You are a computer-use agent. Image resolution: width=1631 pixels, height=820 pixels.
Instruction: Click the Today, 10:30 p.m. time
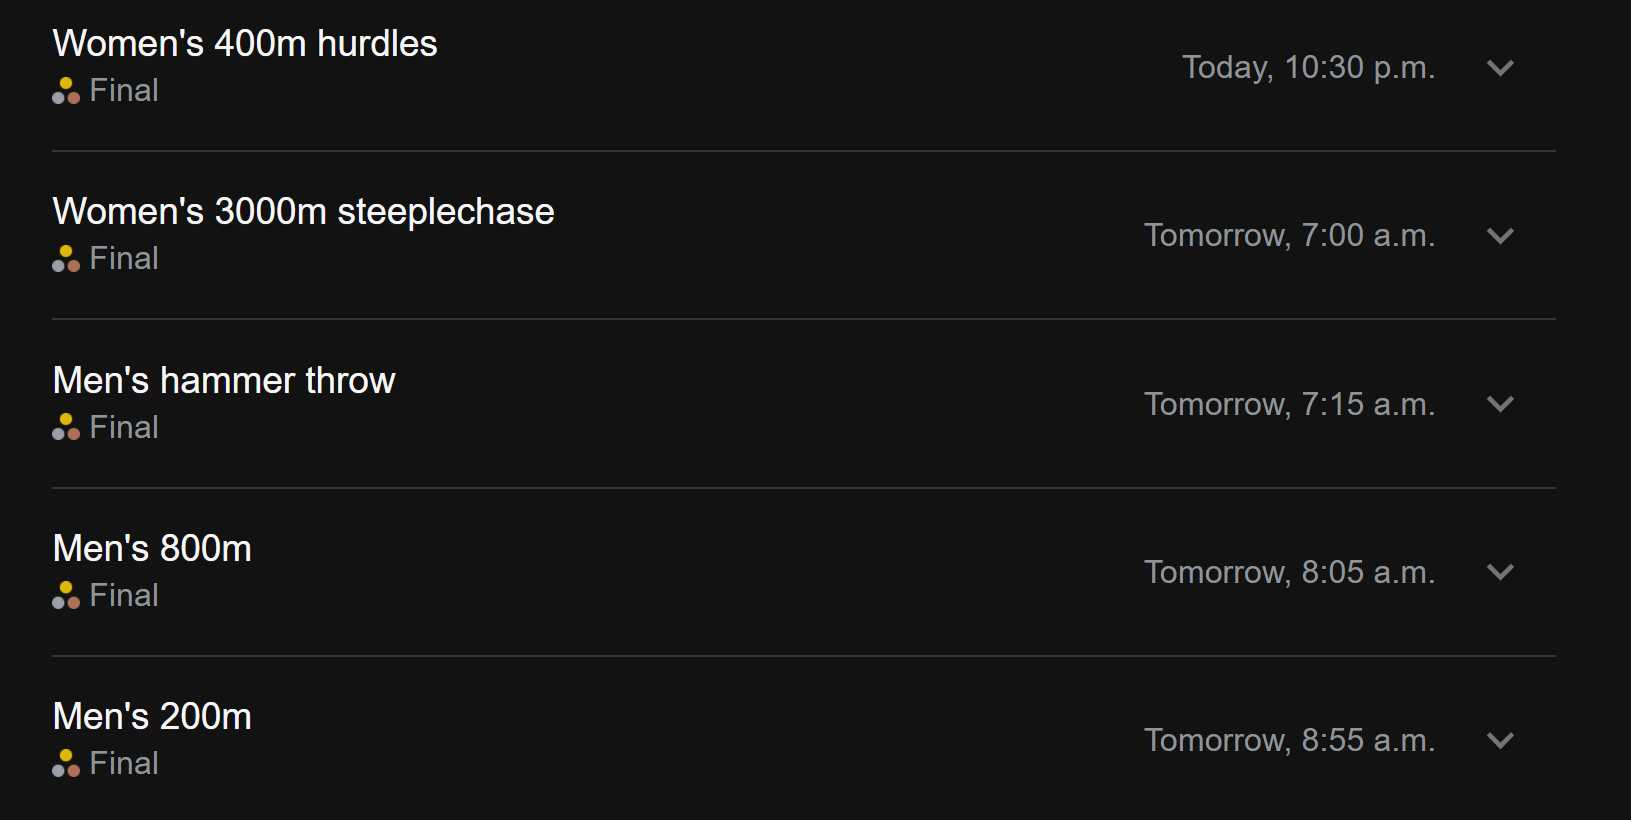[x=1308, y=68]
